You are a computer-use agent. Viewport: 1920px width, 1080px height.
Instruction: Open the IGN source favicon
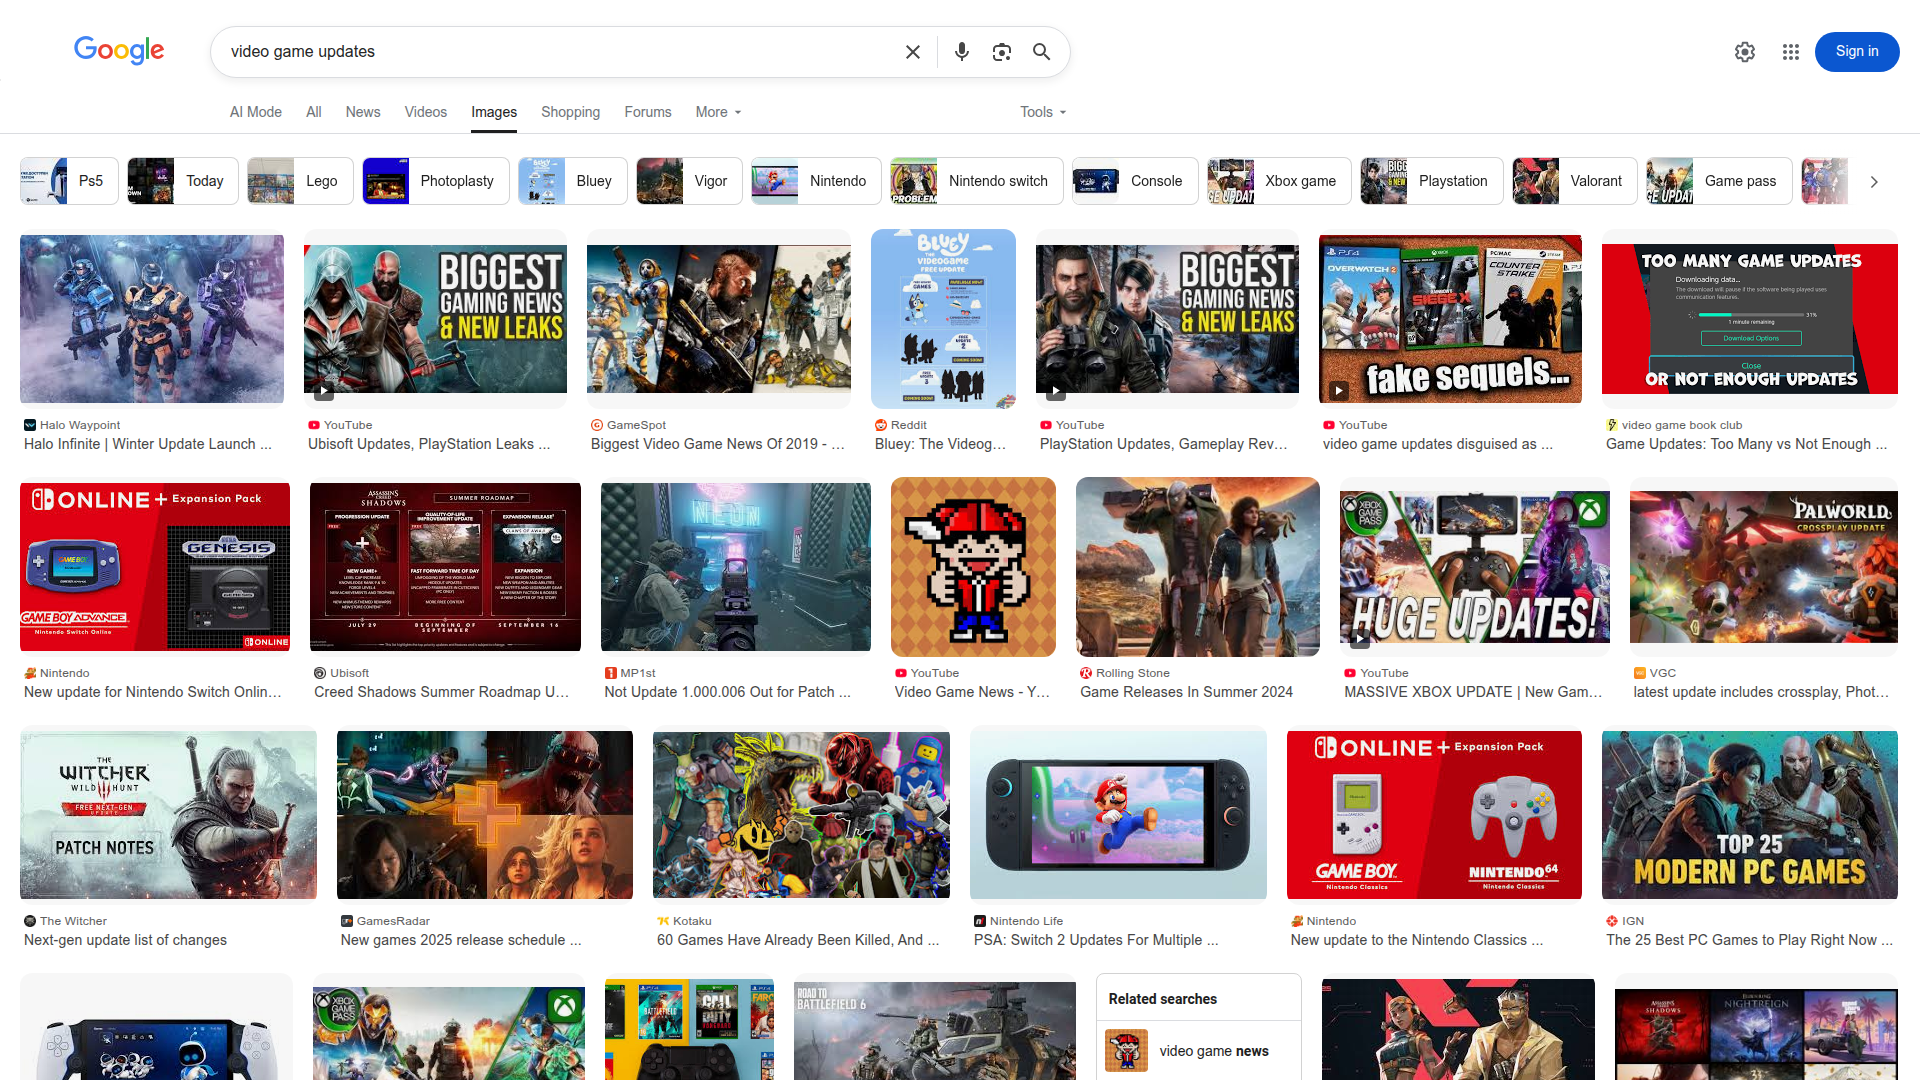pos(1612,921)
